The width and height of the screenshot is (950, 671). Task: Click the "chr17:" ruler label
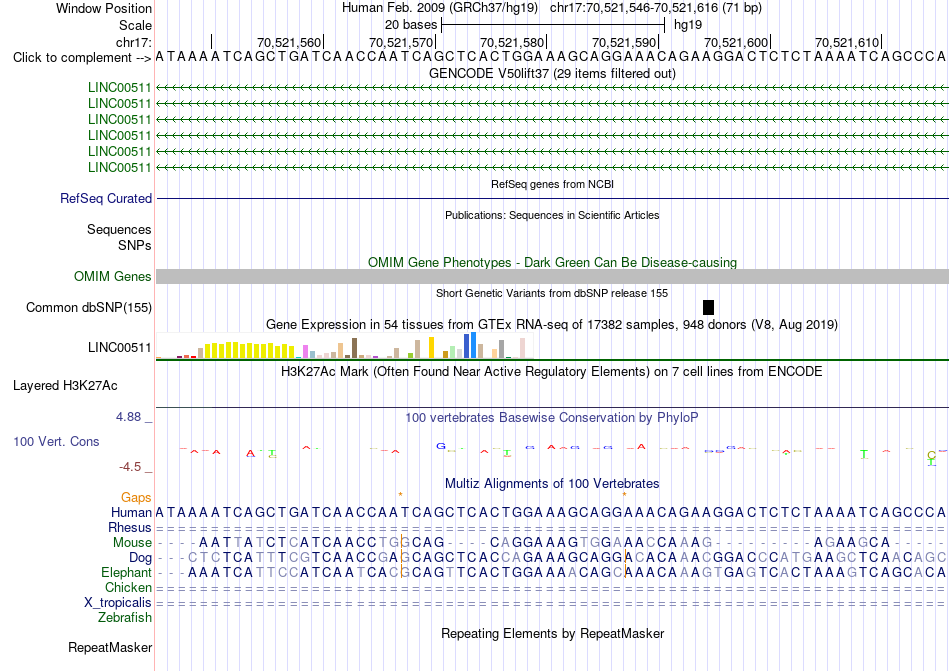pos(134,42)
